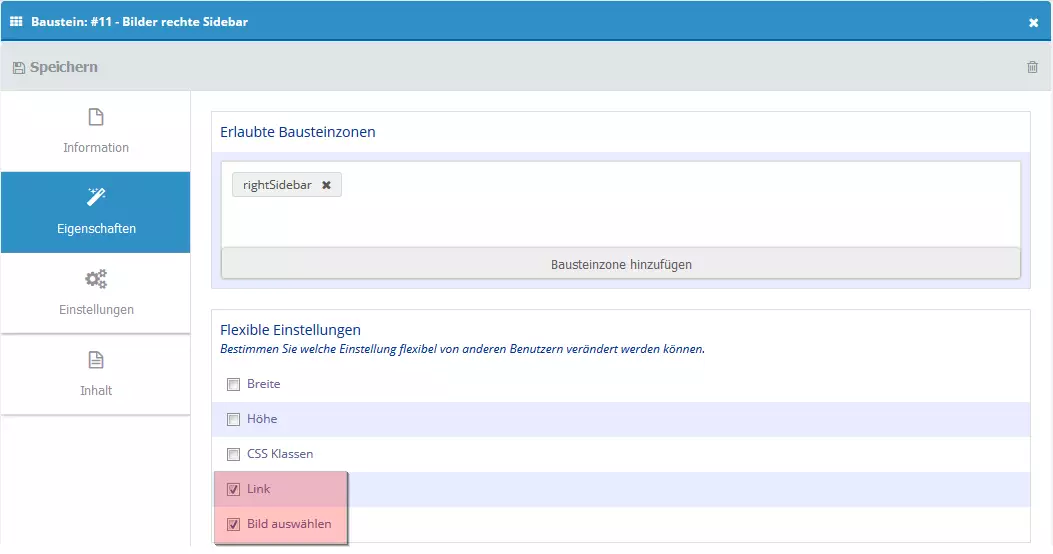The width and height of the screenshot is (1053, 554).
Task: Remove the rightSidebar tag with x
Action: click(x=326, y=185)
